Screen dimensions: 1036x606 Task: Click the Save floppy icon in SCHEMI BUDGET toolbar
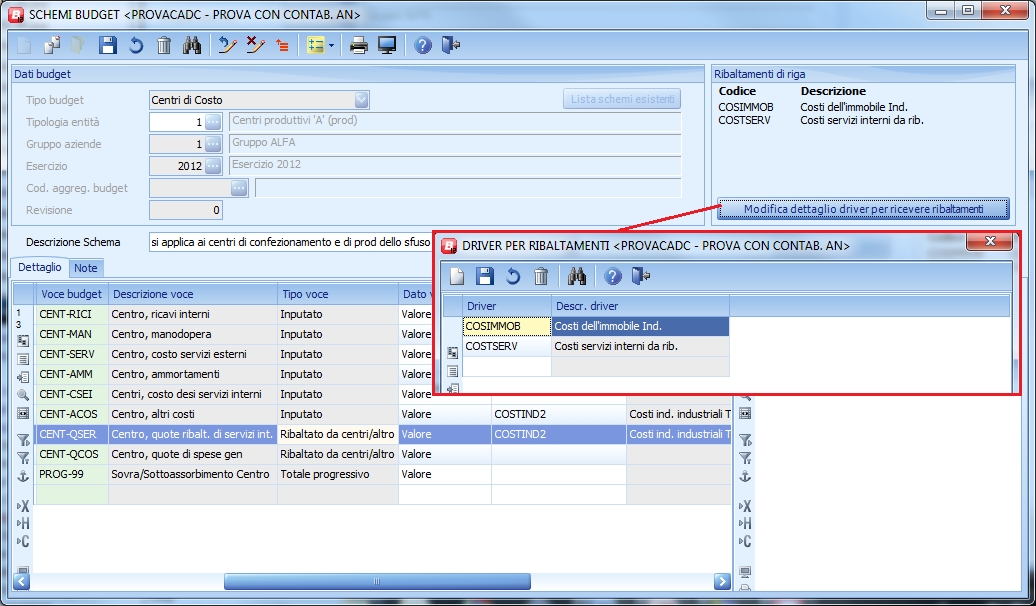pyautogui.click(x=108, y=45)
